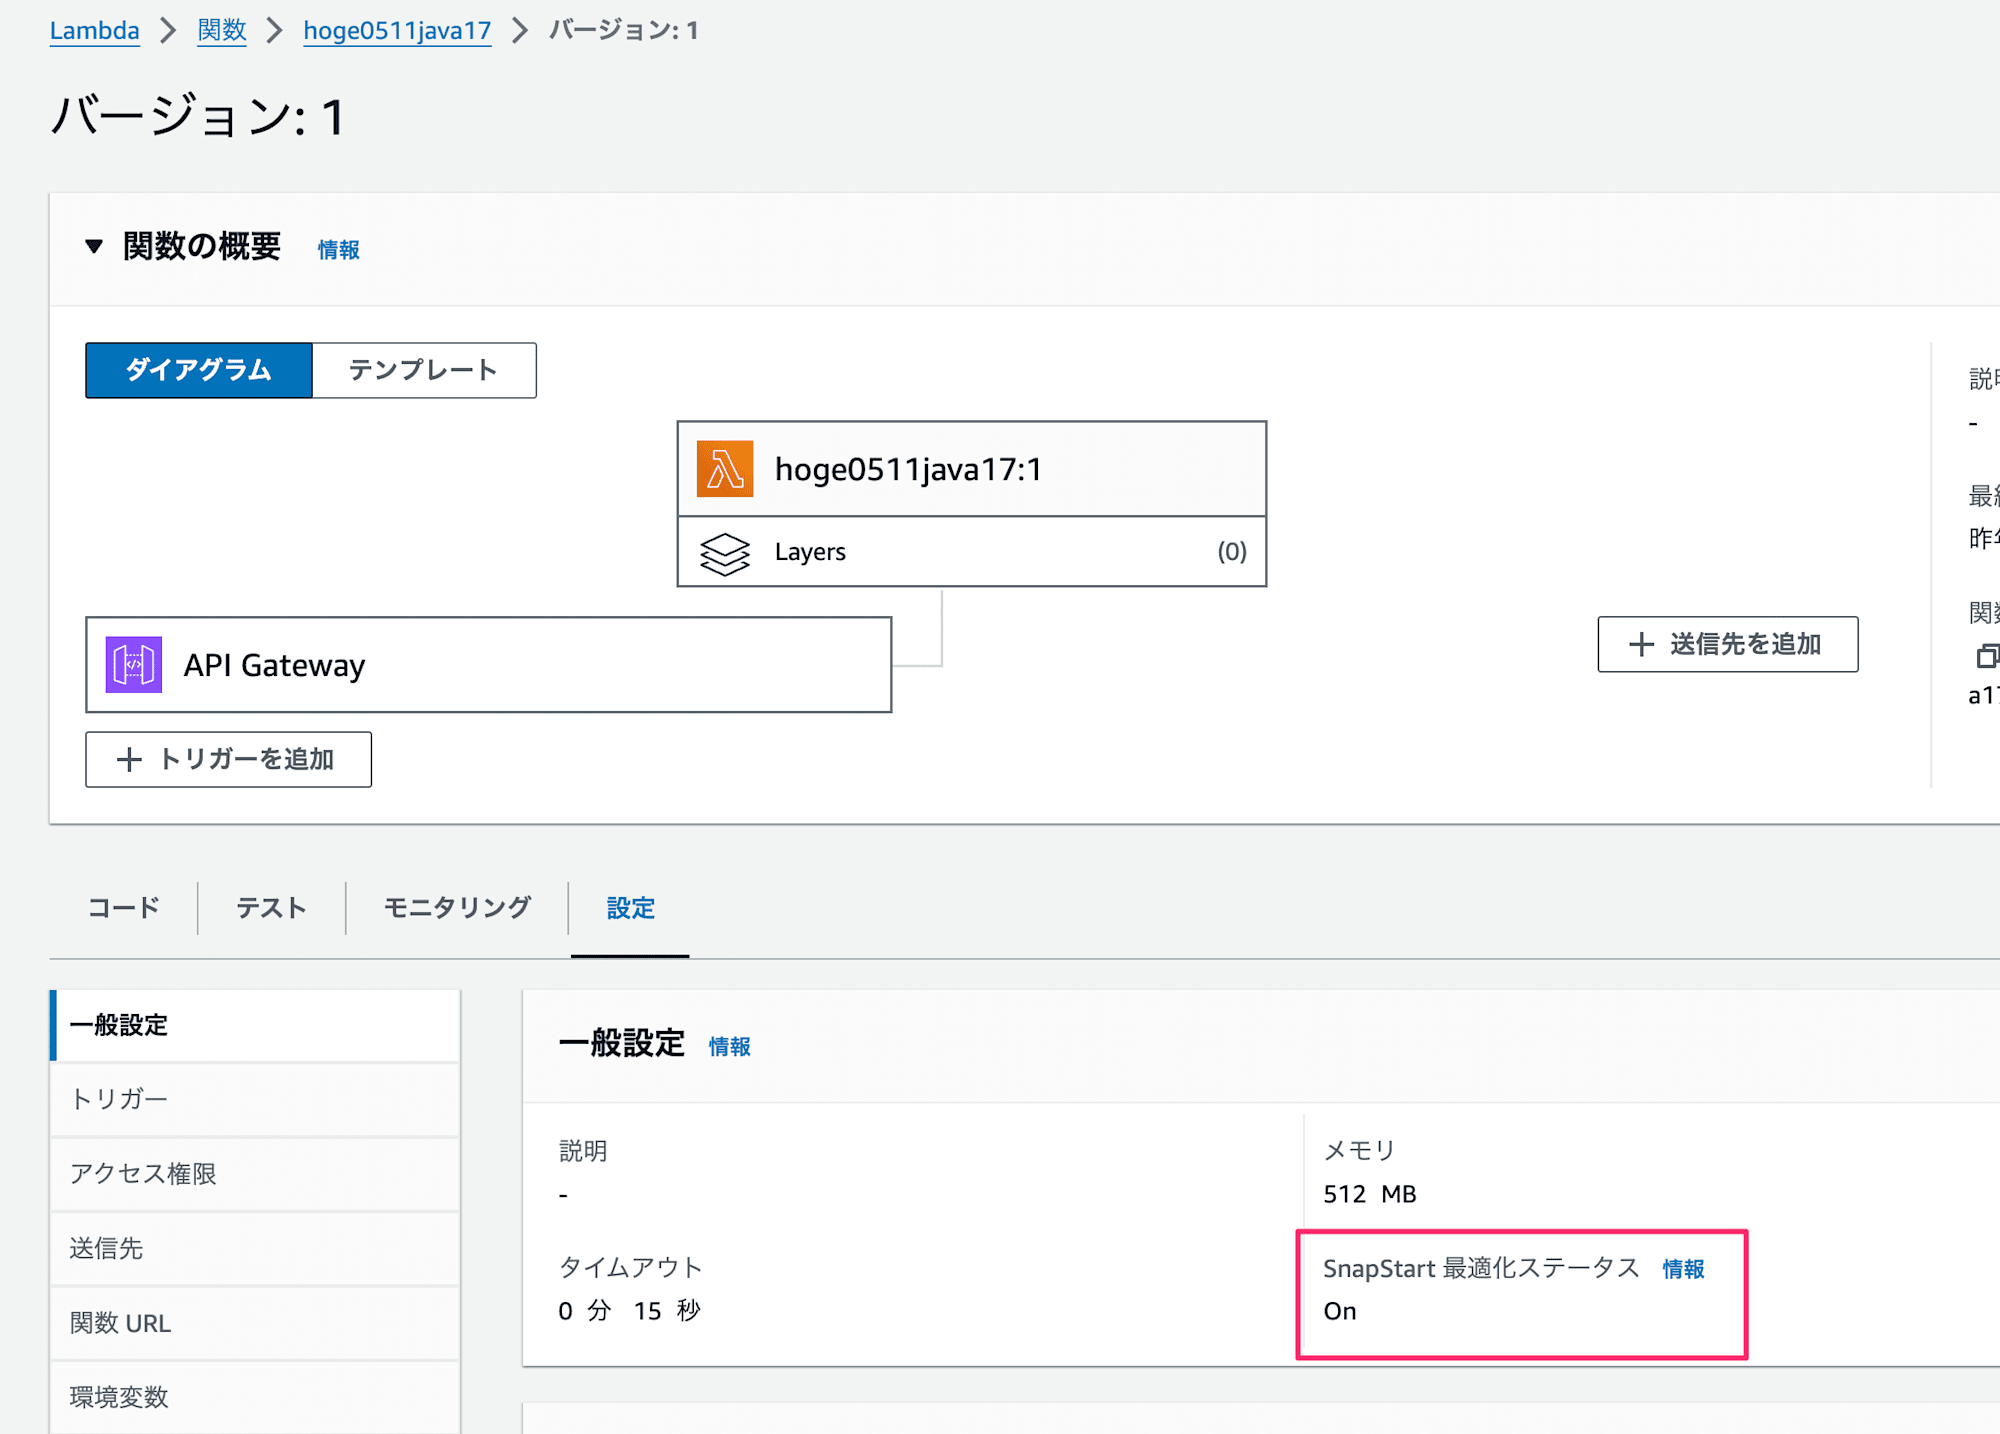The image size is (2000, 1434).
Task: Click トリガーを追加 button
Action: point(229,760)
